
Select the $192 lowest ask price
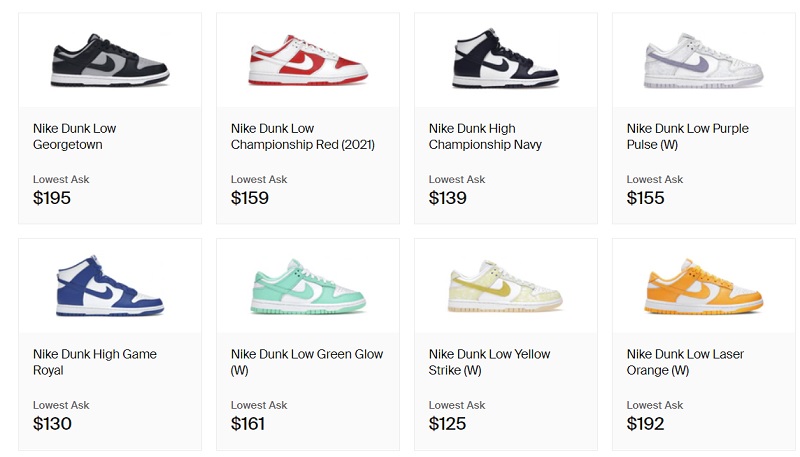pyautogui.click(x=645, y=424)
